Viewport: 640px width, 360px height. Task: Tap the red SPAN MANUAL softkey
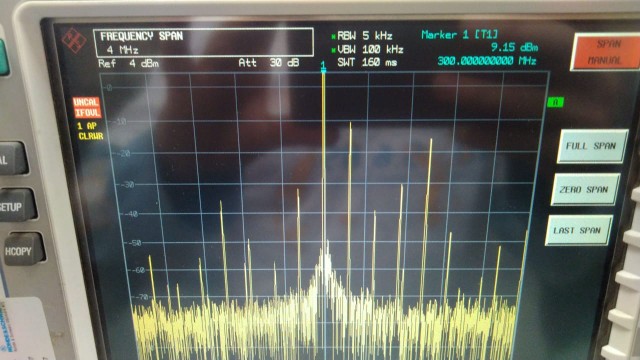(x=606, y=52)
